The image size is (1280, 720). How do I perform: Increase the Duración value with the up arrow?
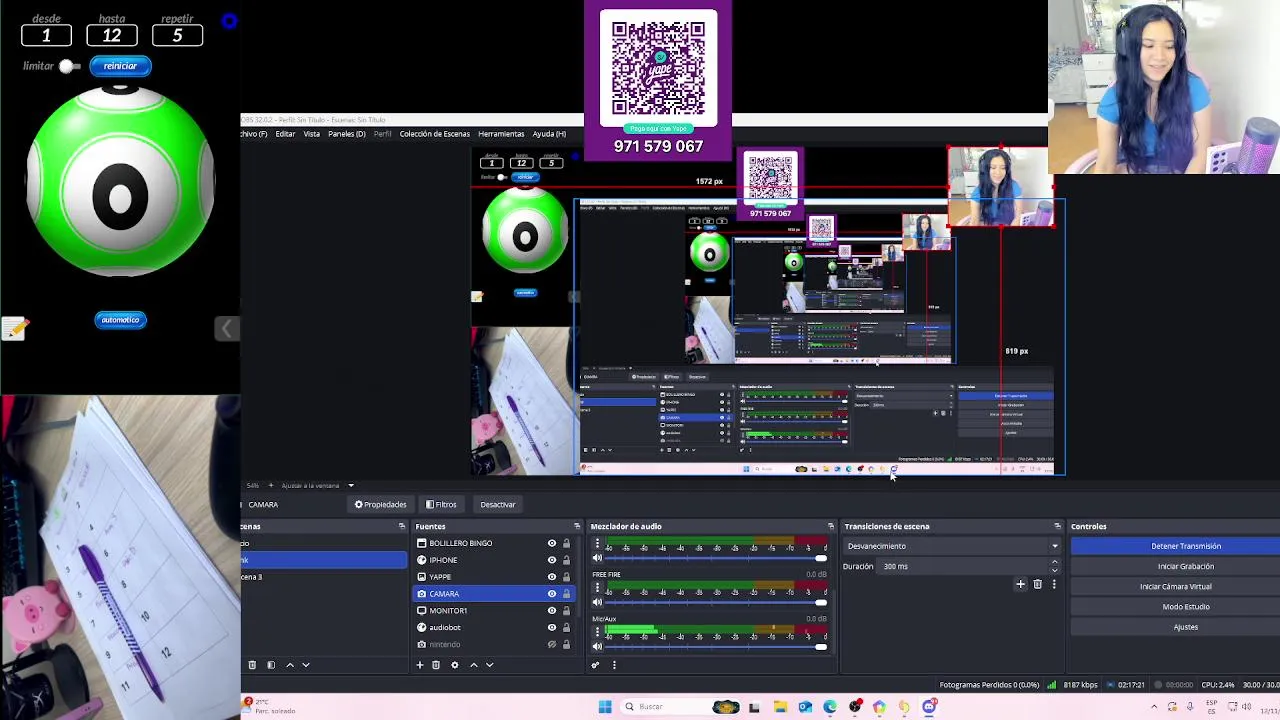[x=1054, y=563]
